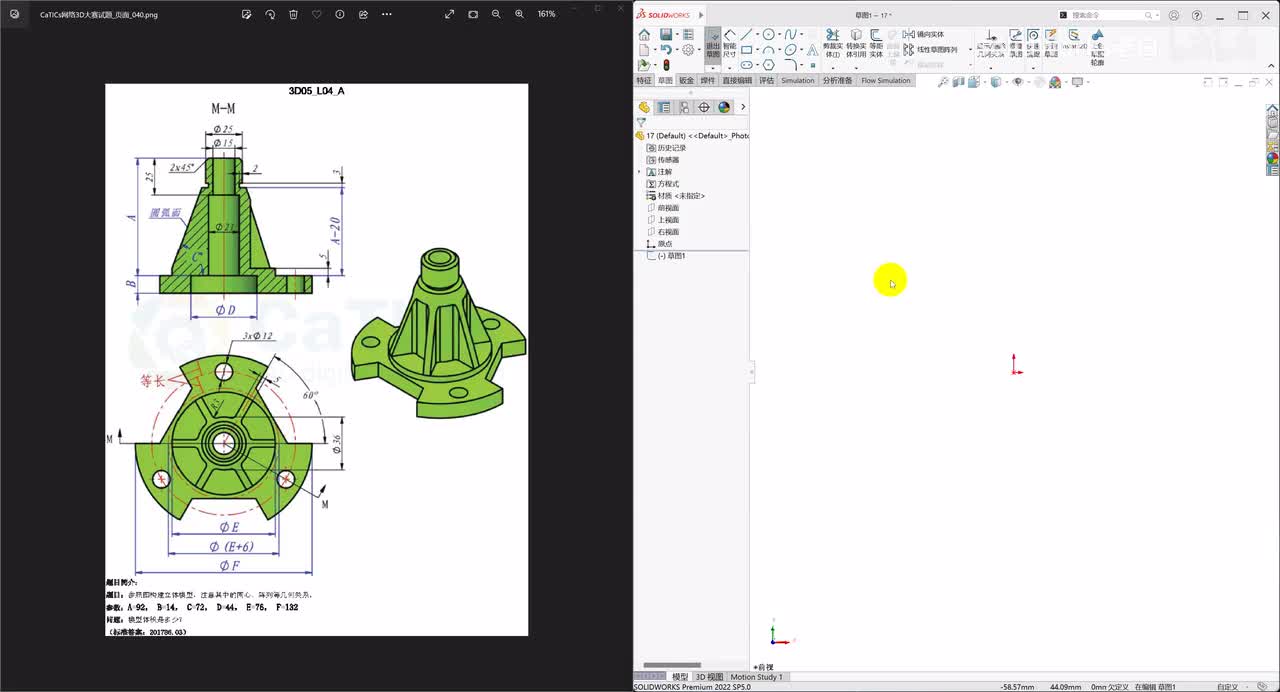Open the FeatureManager design tree tab
The width and height of the screenshot is (1280, 692).
(644, 107)
